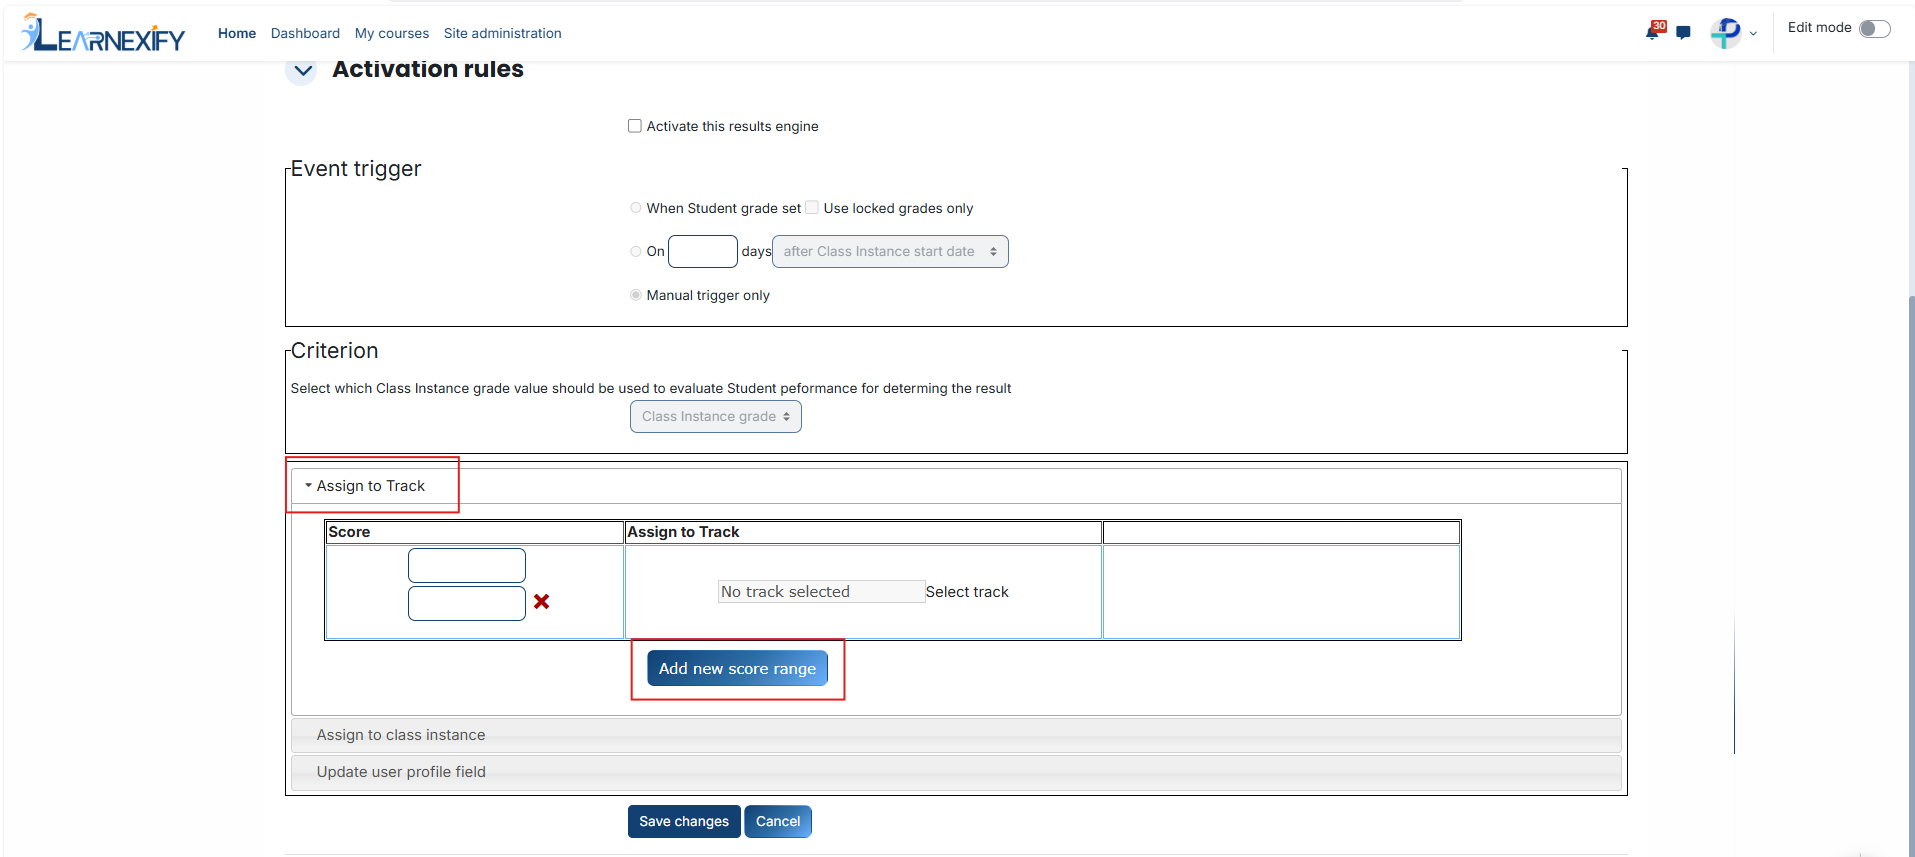
Task: Open the after Class Instance start date dropdown
Action: click(x=890, y=251)
